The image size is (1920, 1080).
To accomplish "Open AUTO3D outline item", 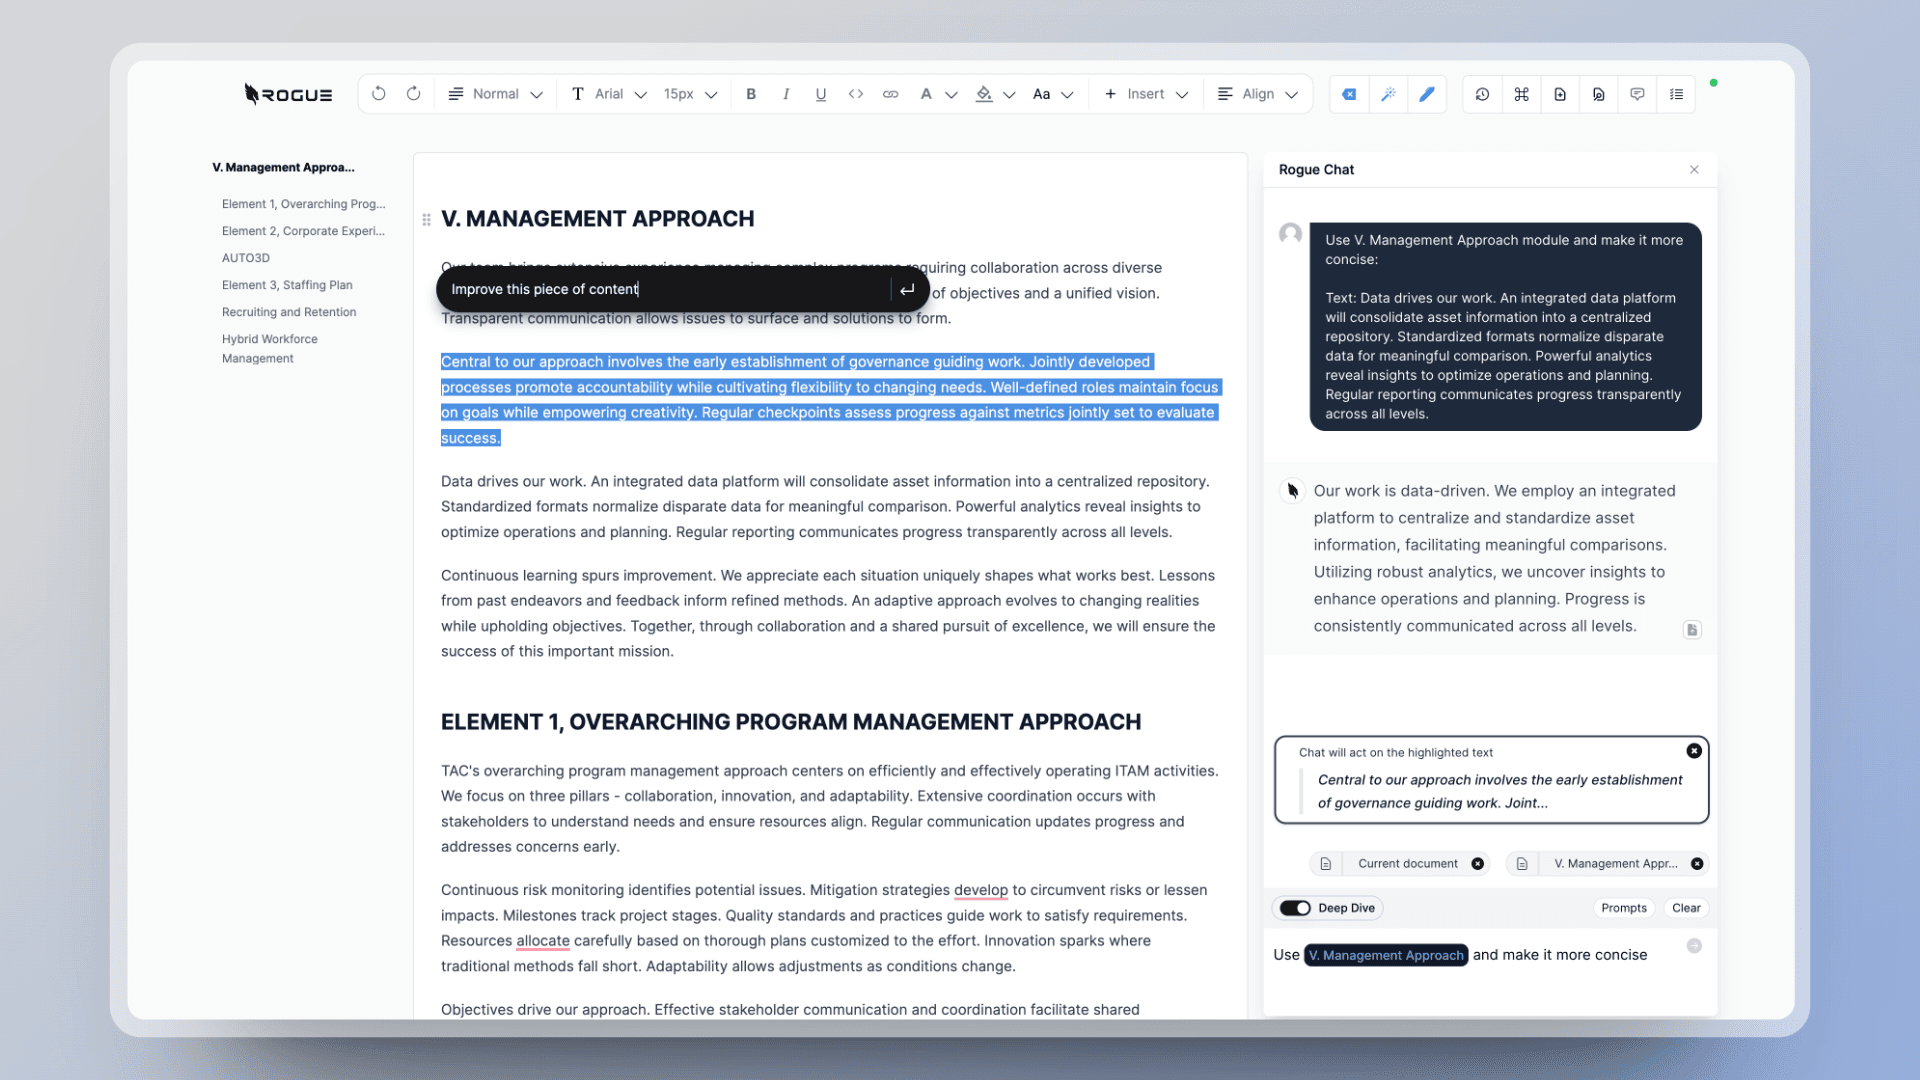I will click(x=246, y=258).
